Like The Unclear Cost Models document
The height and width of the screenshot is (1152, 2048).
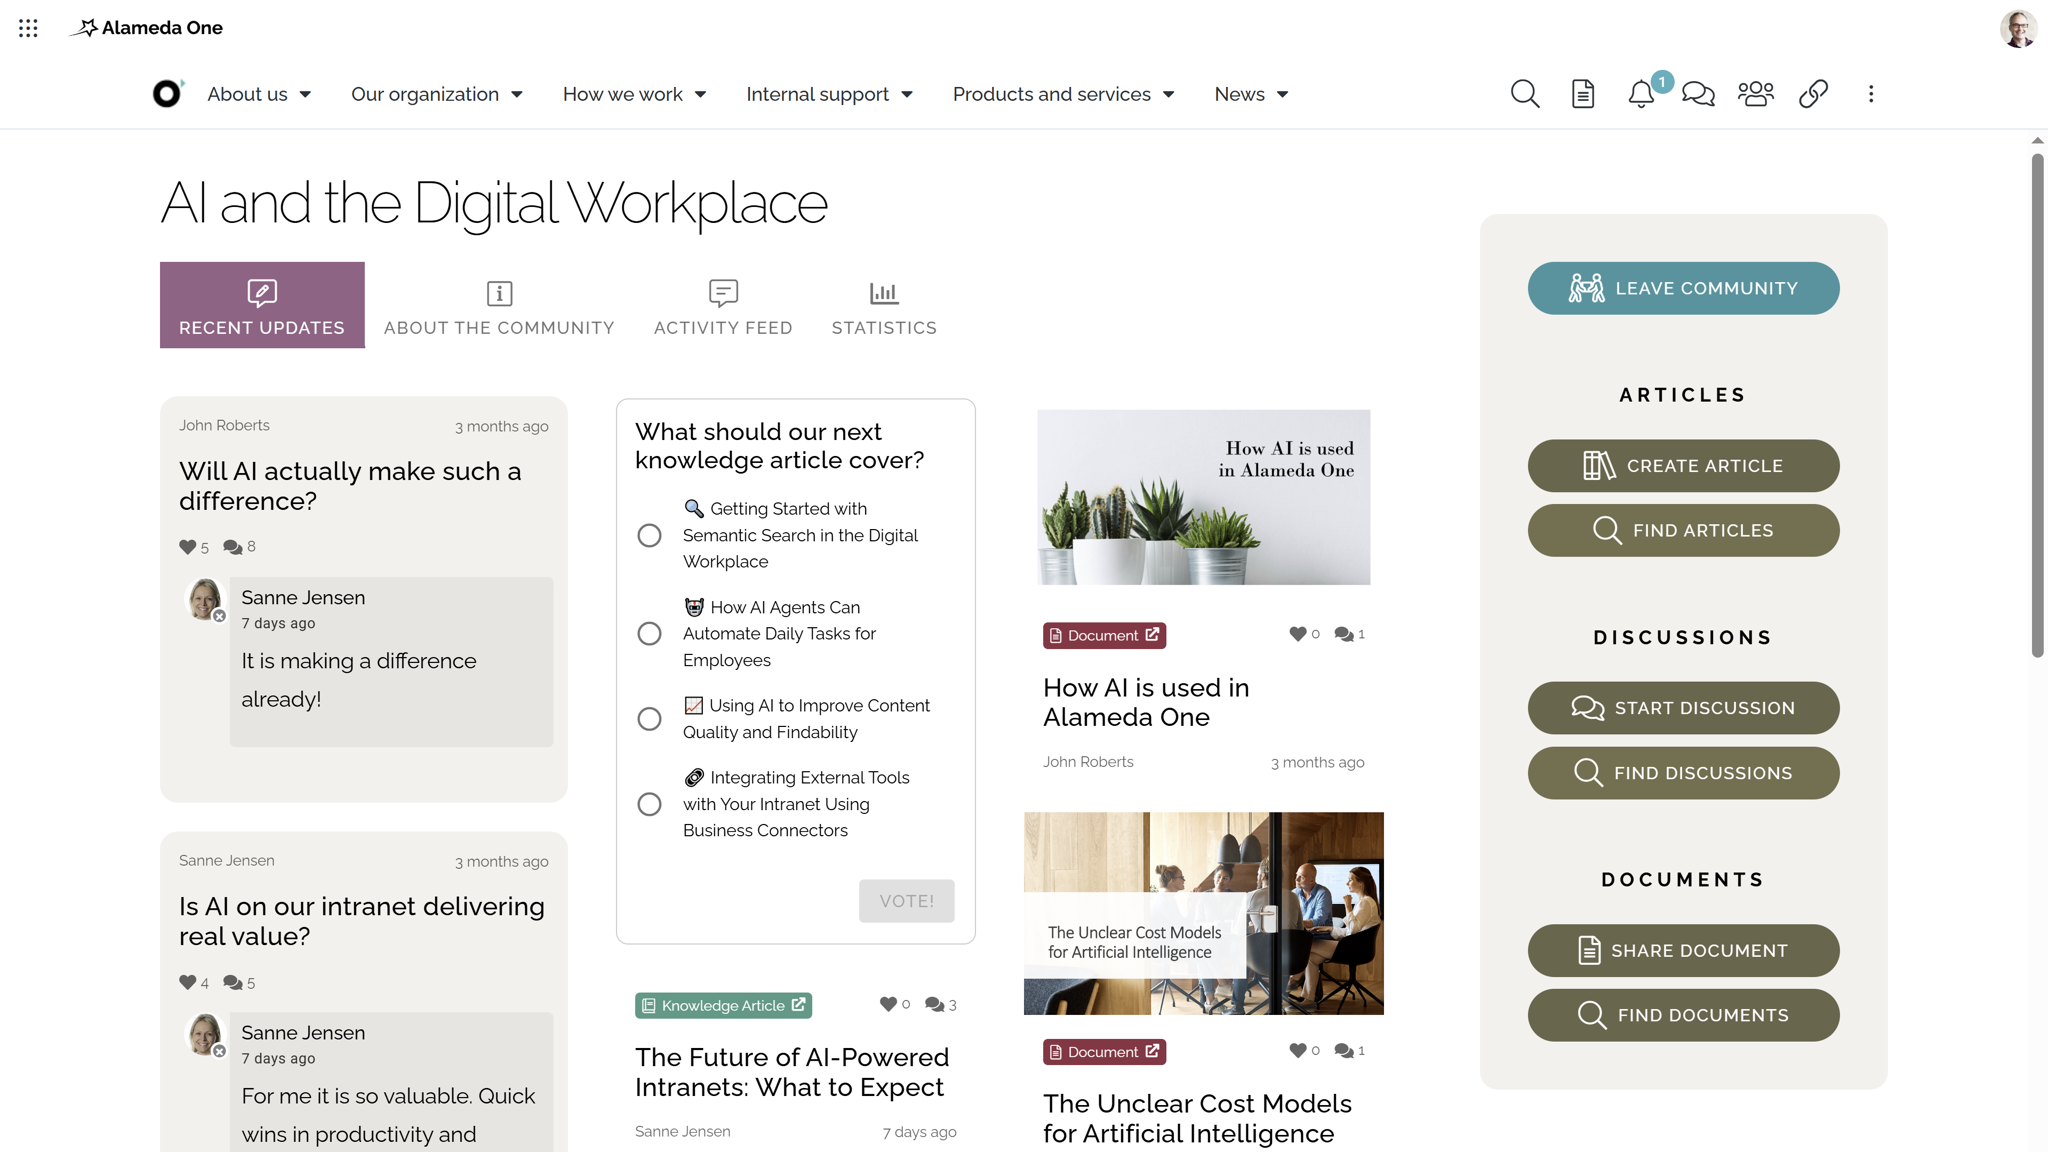tap(1298, 1050)
